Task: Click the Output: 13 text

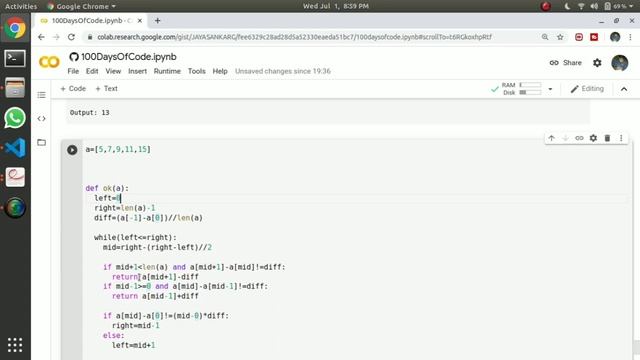Action: point(89,113)
